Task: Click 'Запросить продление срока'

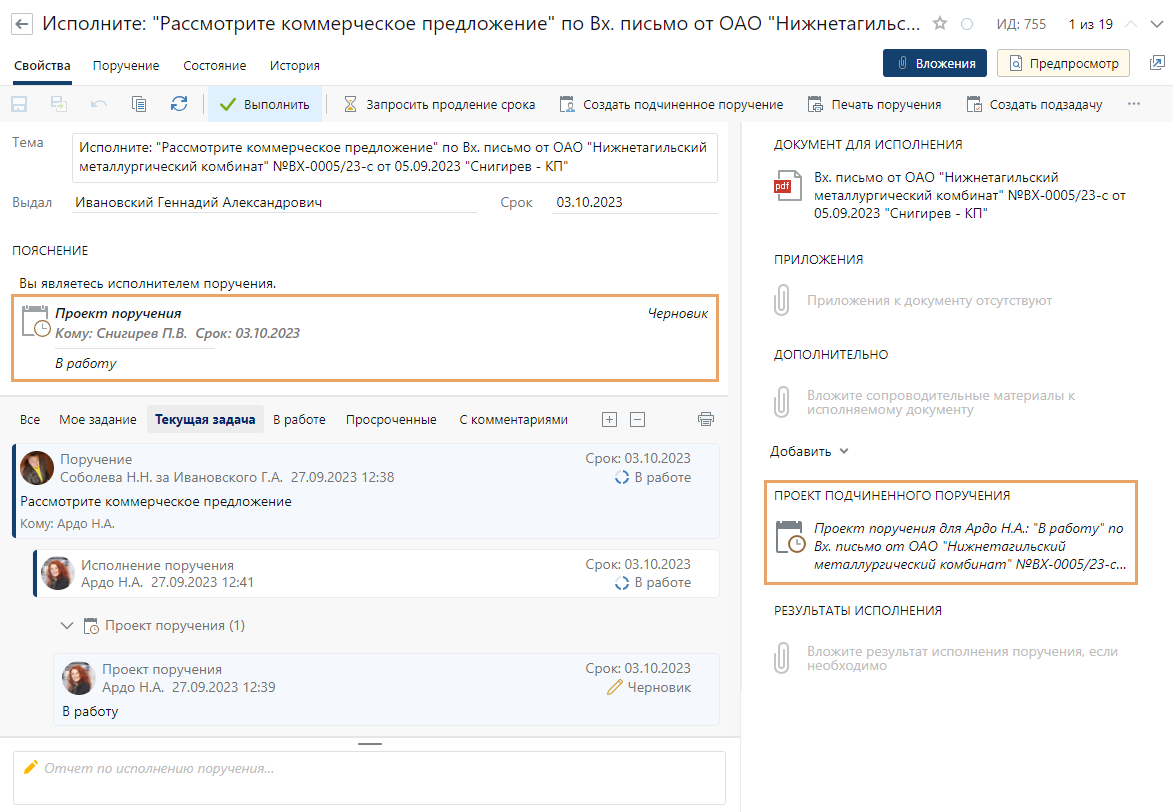Action: click(439, 104)
